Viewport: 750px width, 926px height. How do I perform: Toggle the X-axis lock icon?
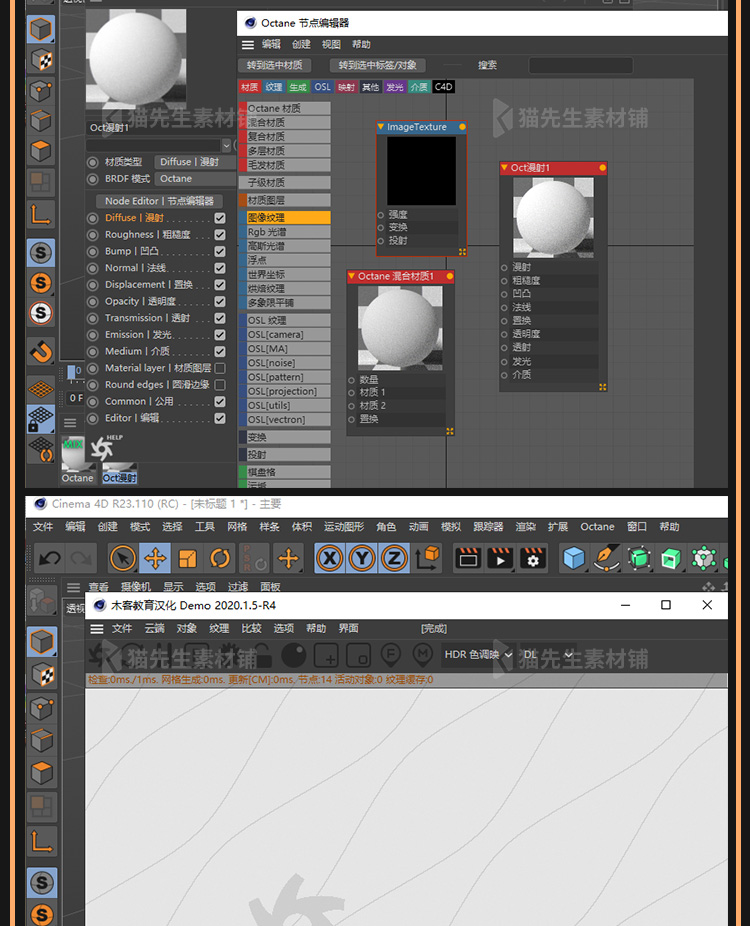pyautogui.click(x=331, y=559)
